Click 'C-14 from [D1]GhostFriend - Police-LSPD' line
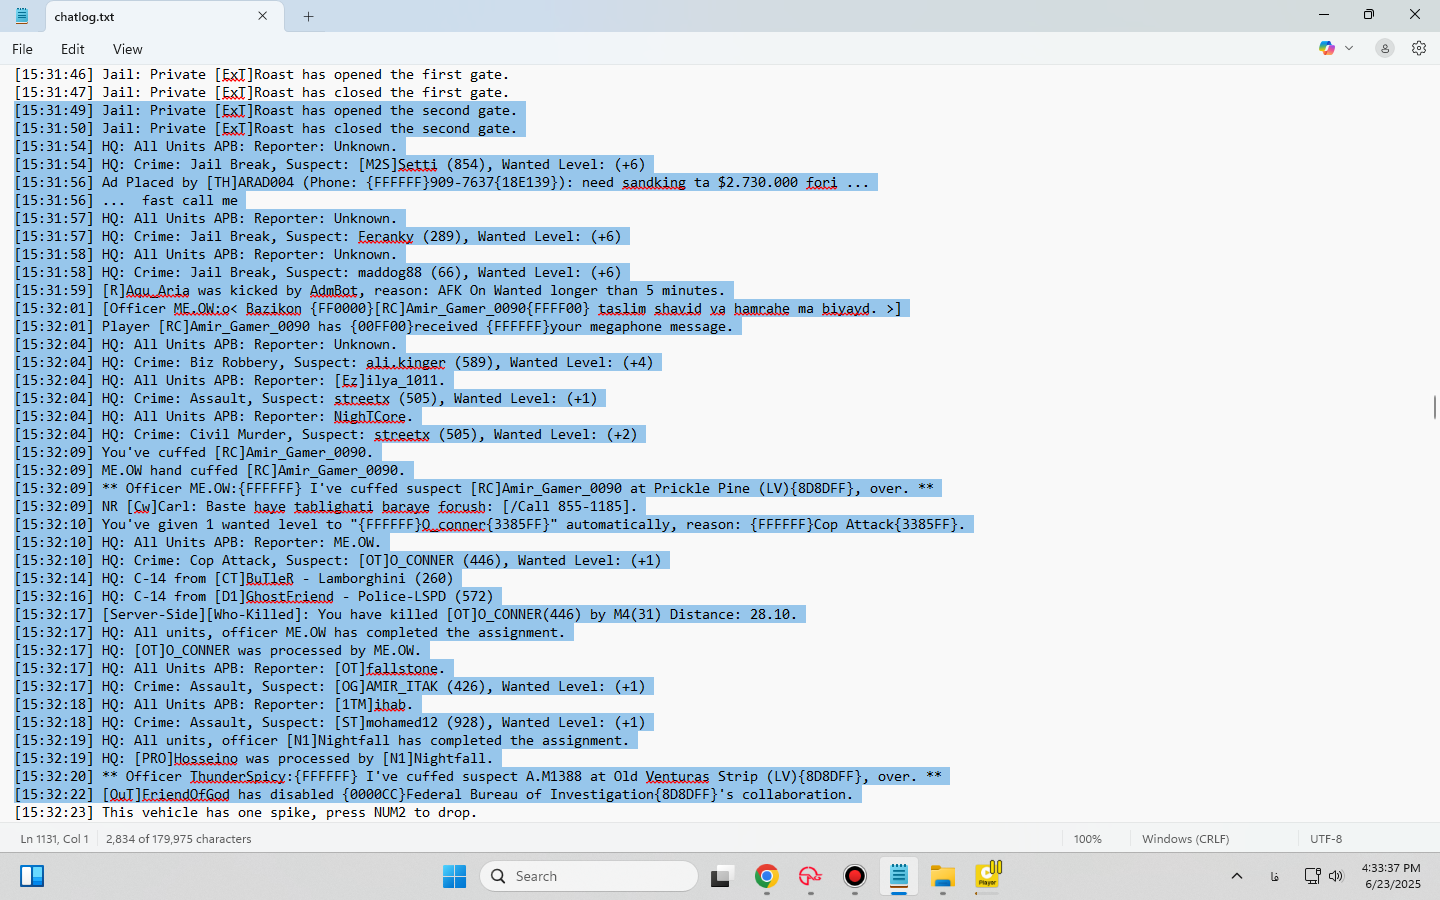Image resolution: width=1440 pixels, height=900 pixels. pyautogui.click(x=254, y=596)
